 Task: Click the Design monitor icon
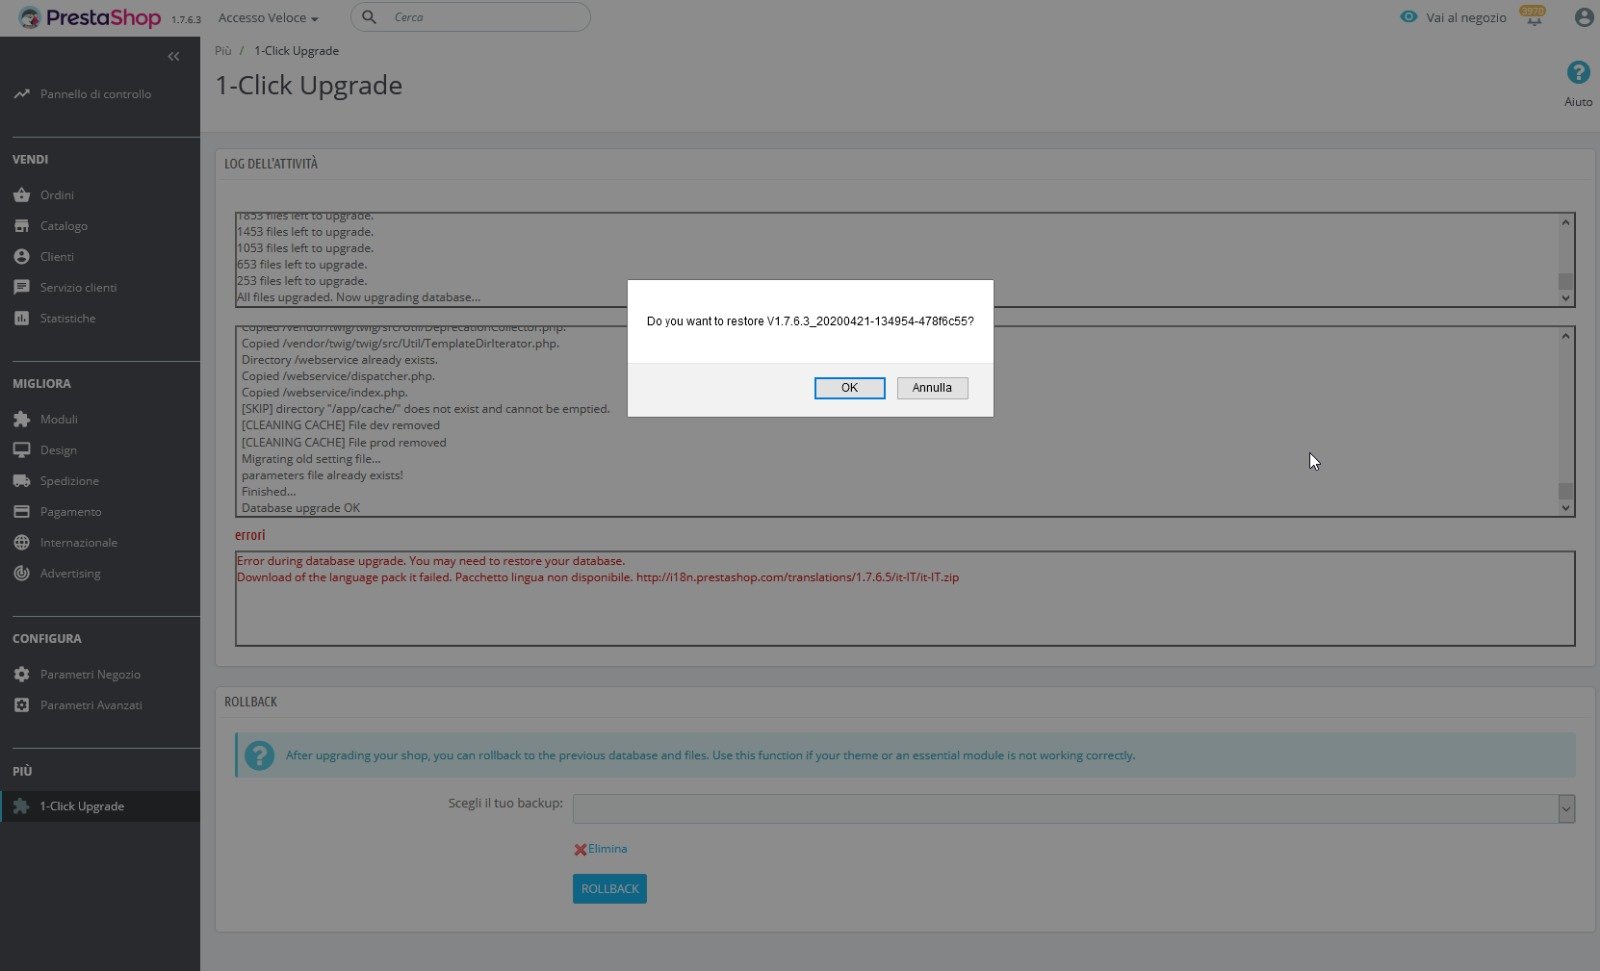22,450
